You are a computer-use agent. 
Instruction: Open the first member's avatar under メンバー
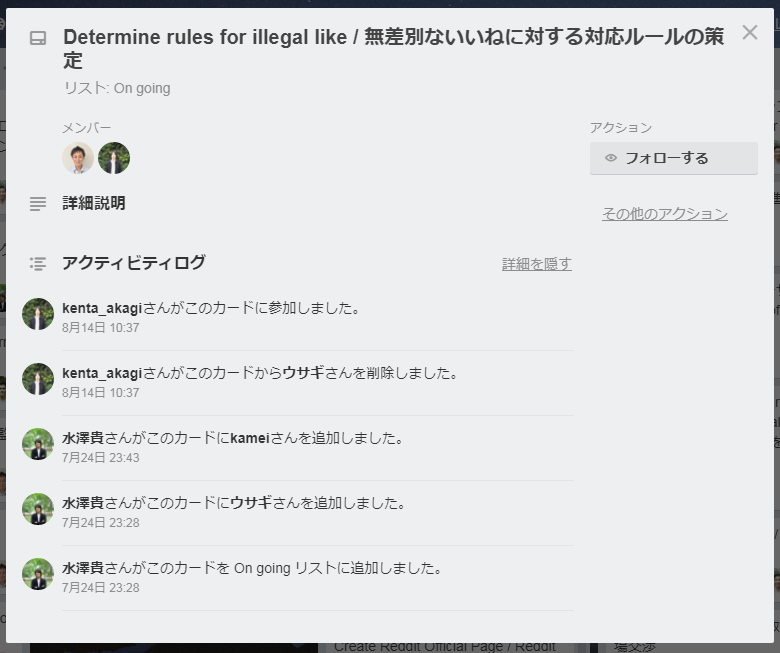(78, 158)
